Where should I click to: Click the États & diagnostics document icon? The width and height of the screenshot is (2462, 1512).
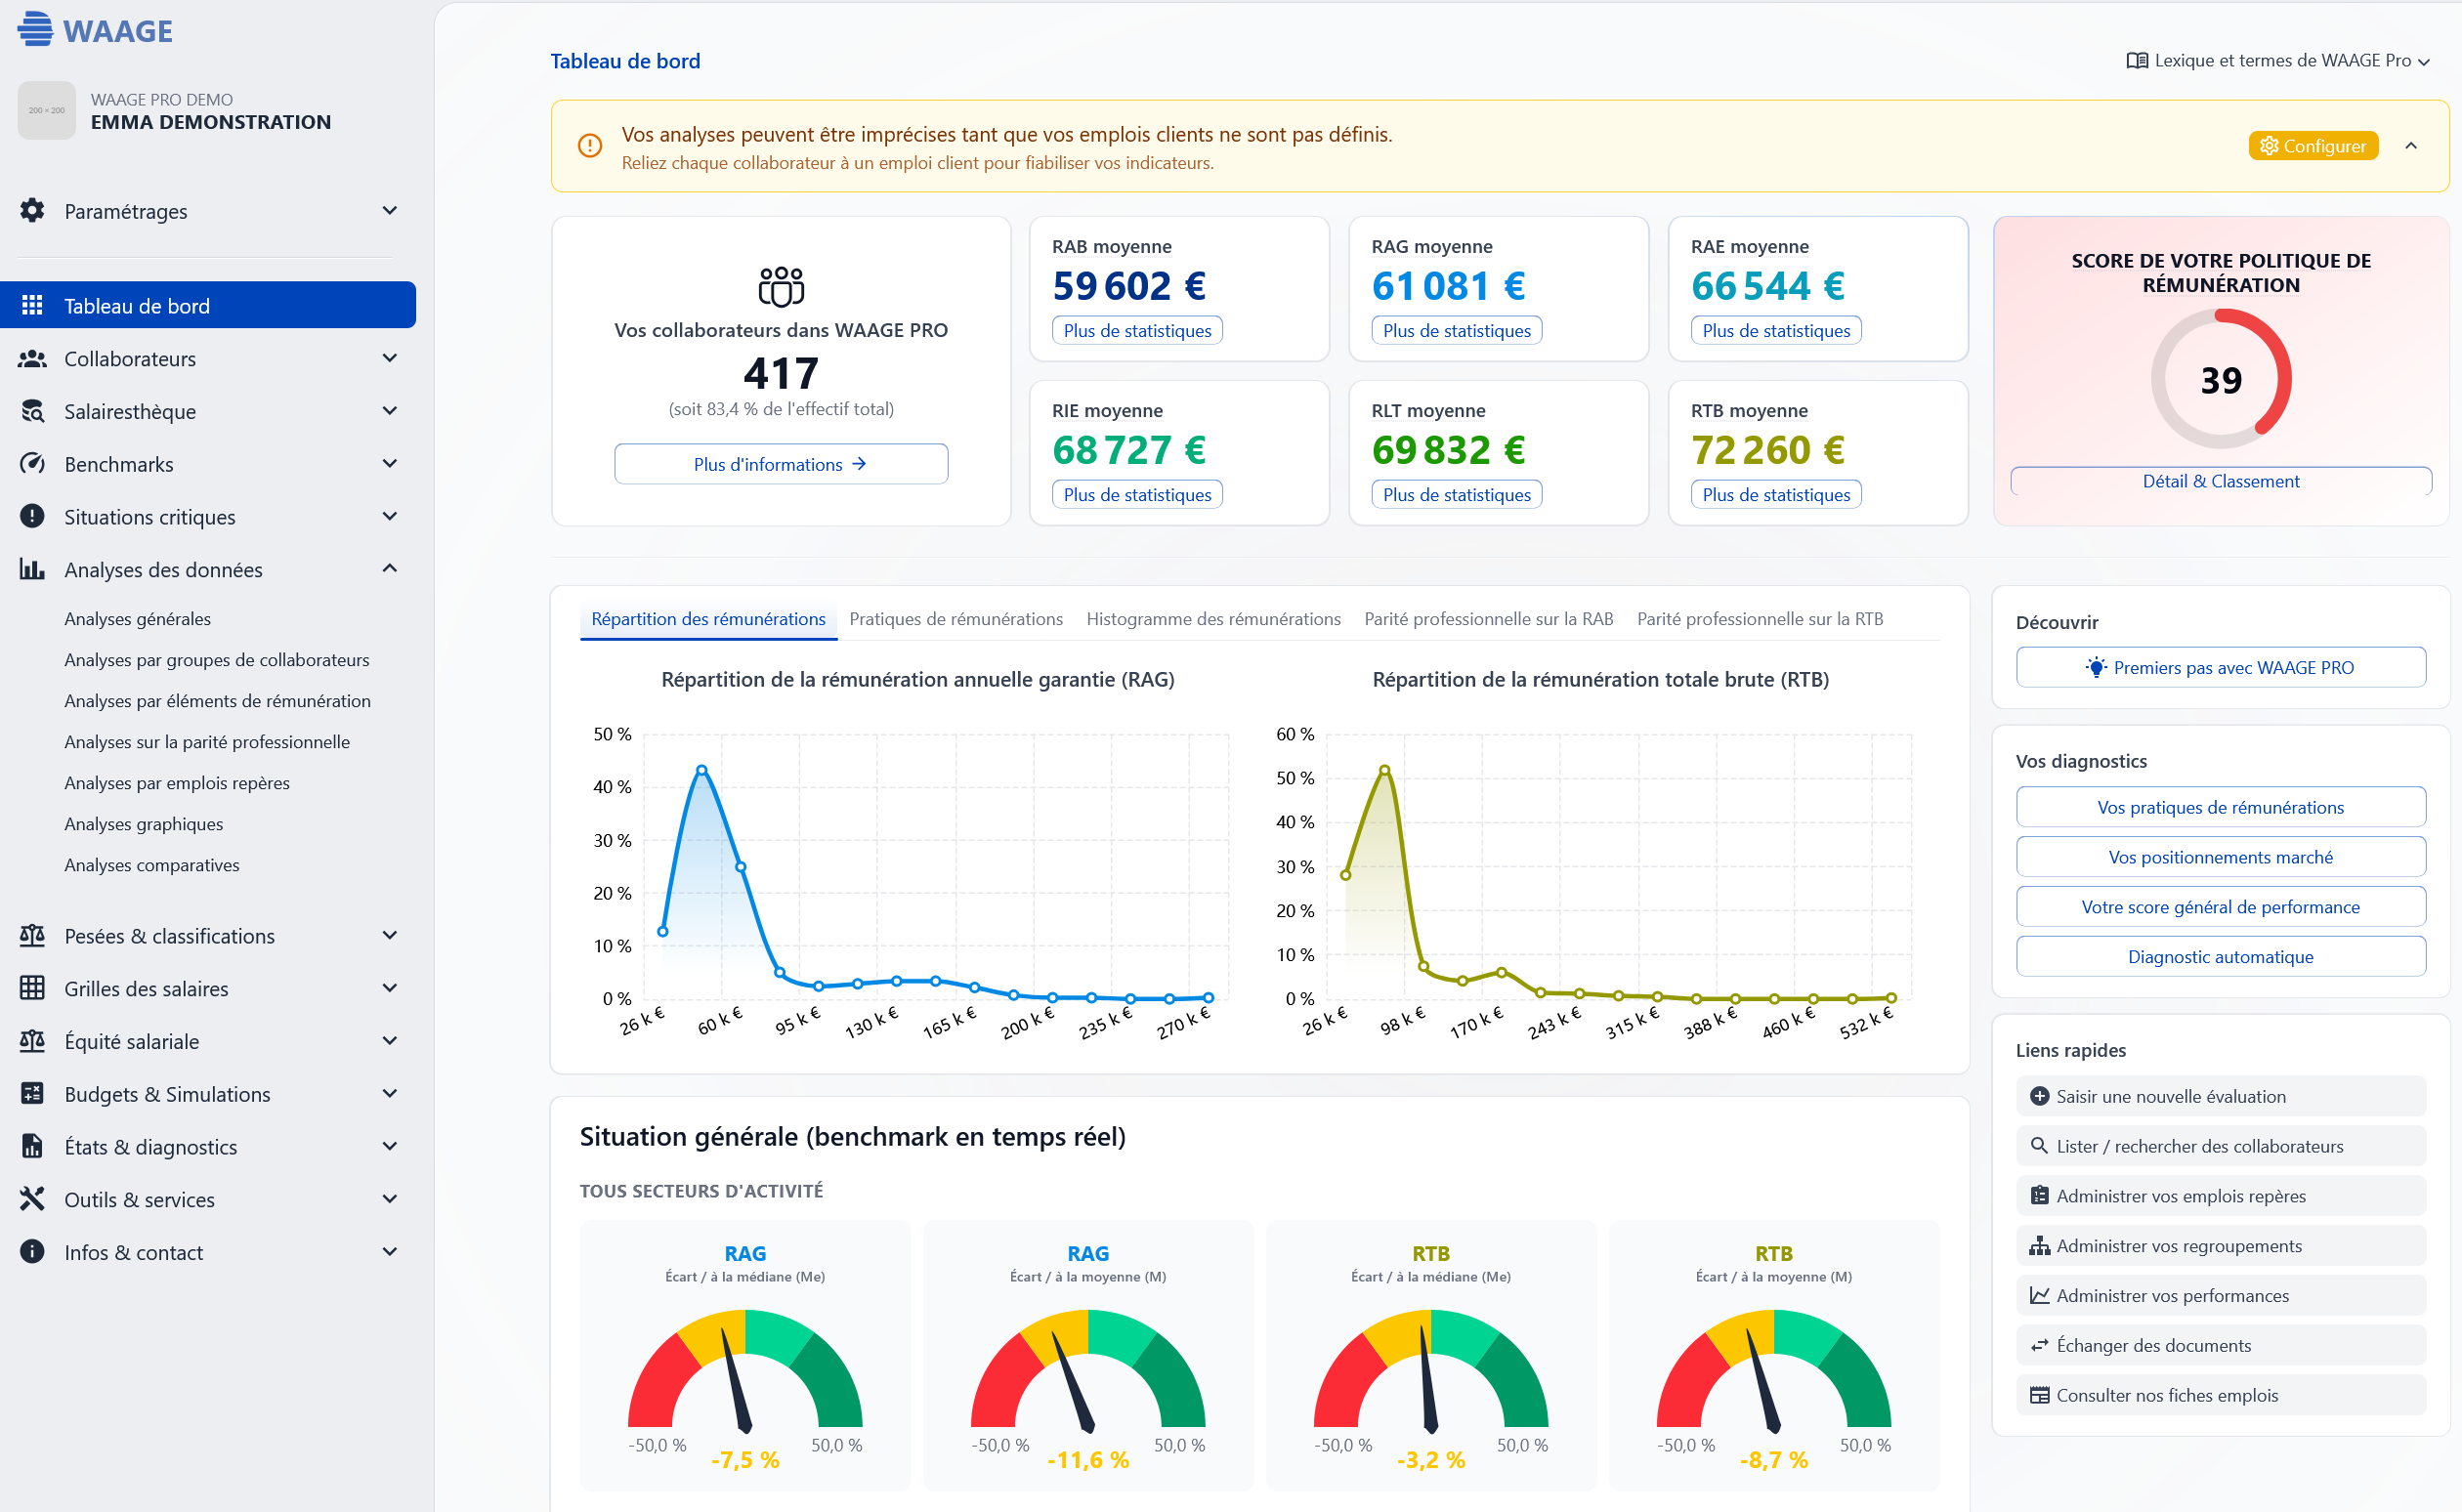click(32, 1146)
